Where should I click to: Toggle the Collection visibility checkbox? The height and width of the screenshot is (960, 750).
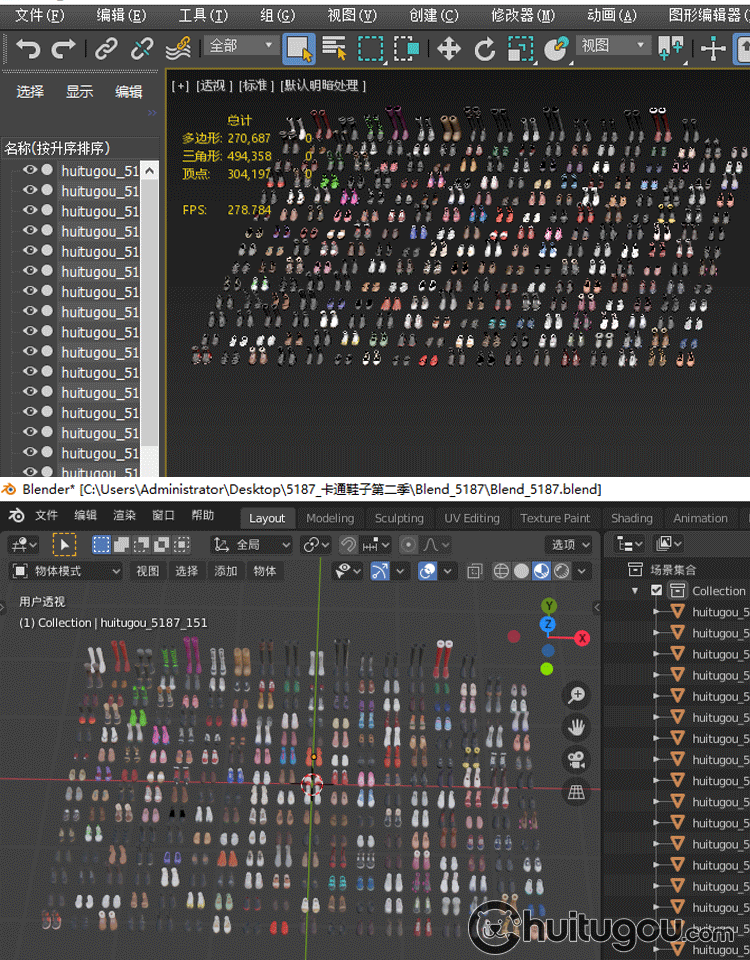657,590
